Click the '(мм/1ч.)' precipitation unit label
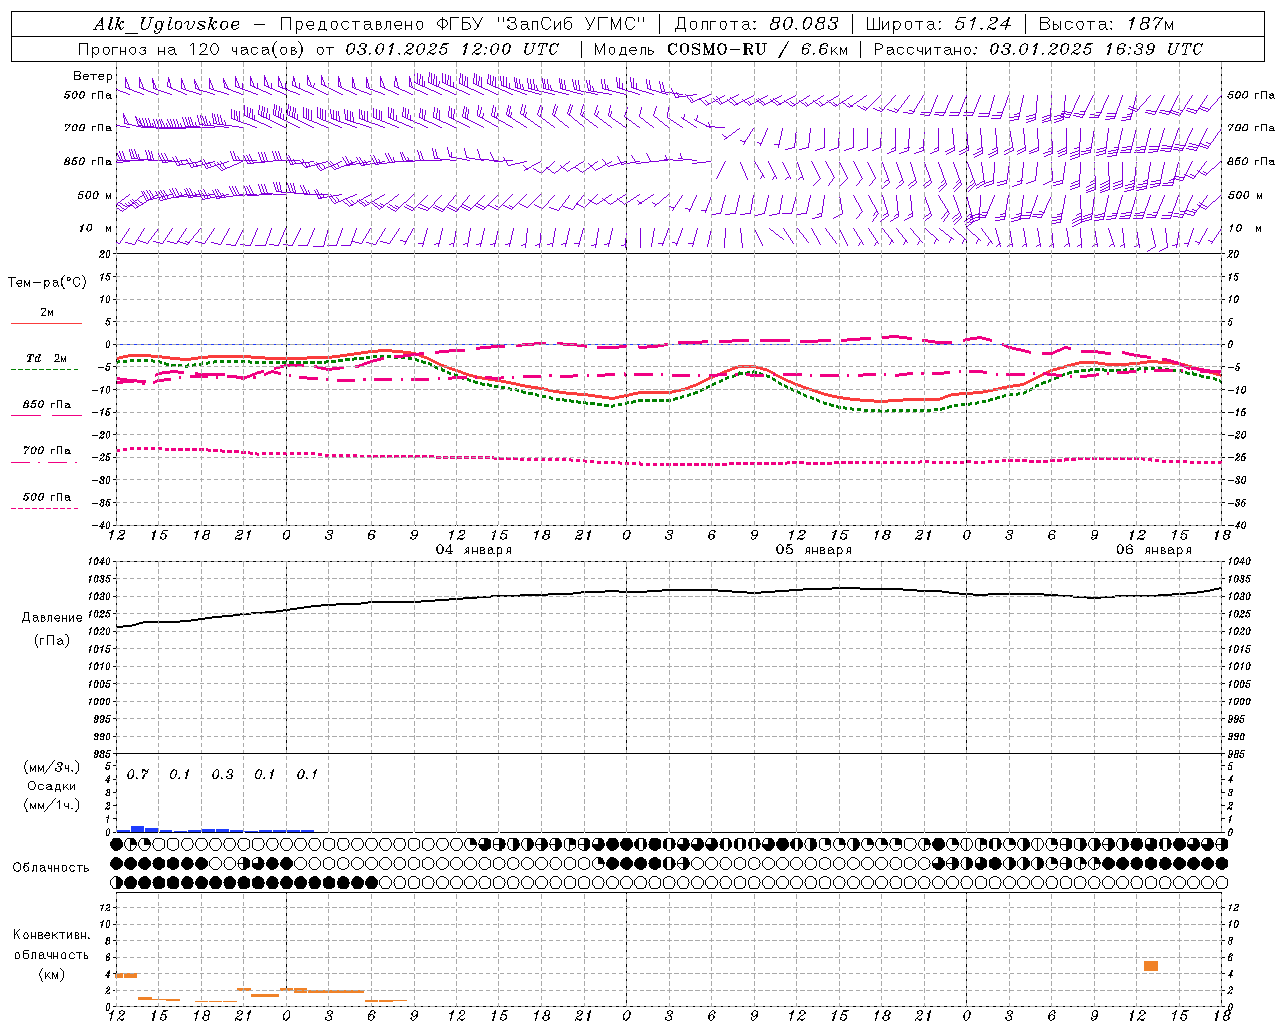 [52, 805]
